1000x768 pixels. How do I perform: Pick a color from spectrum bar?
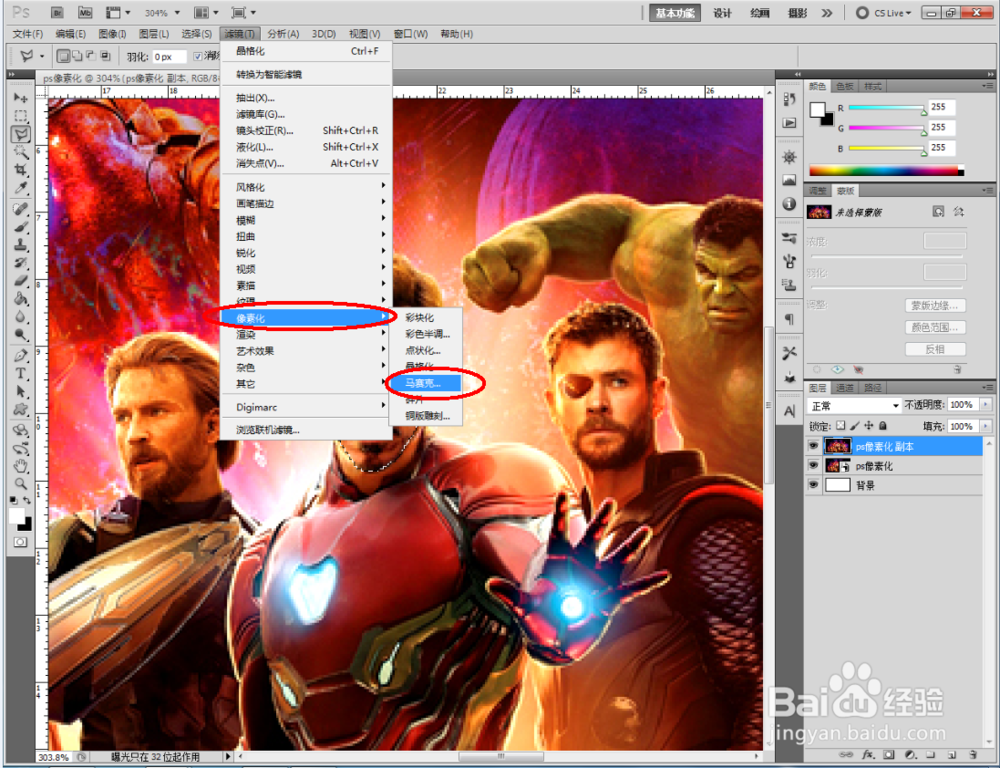click(x=886, y=170)
